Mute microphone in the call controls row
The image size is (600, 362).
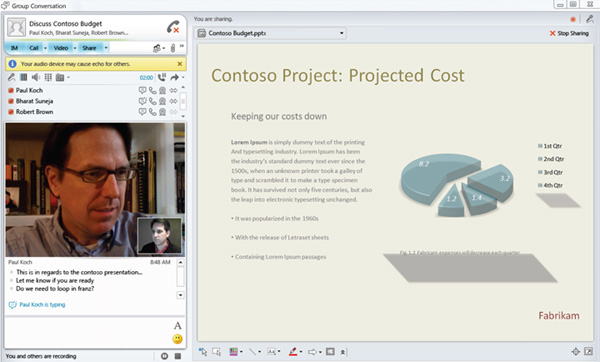[x=11, y=78]
